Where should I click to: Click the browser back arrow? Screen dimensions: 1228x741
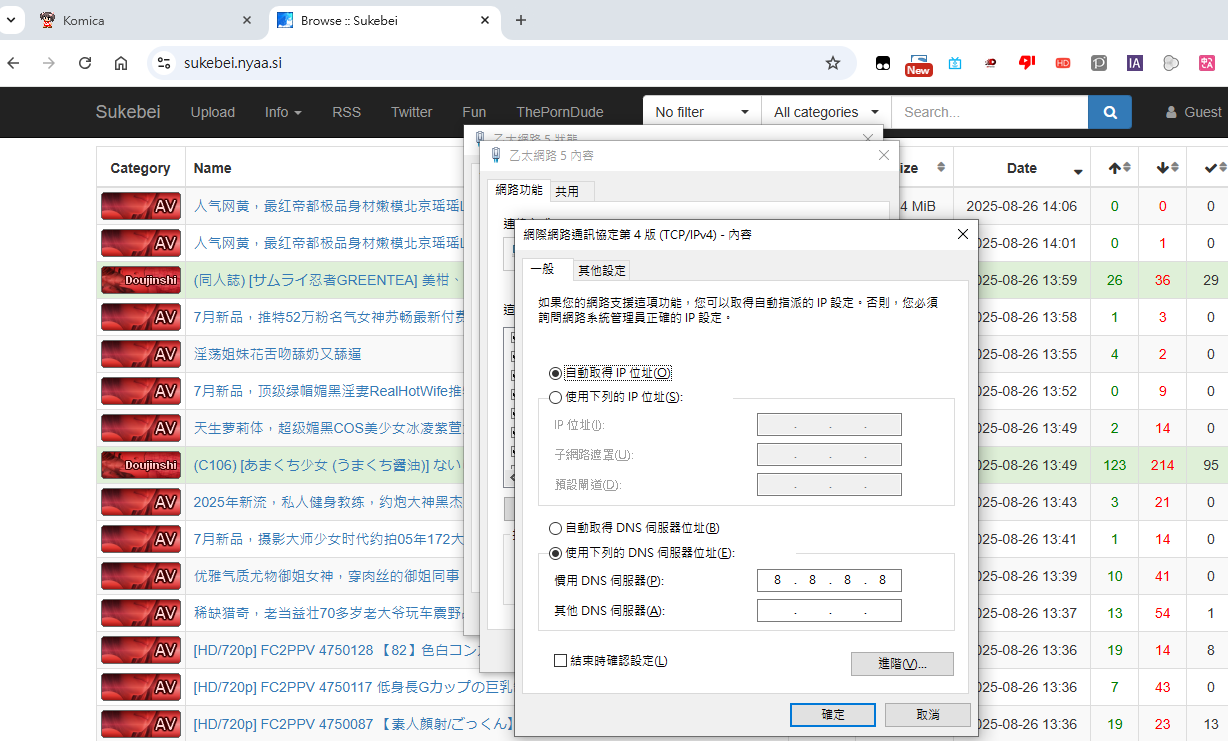point(13,63)
